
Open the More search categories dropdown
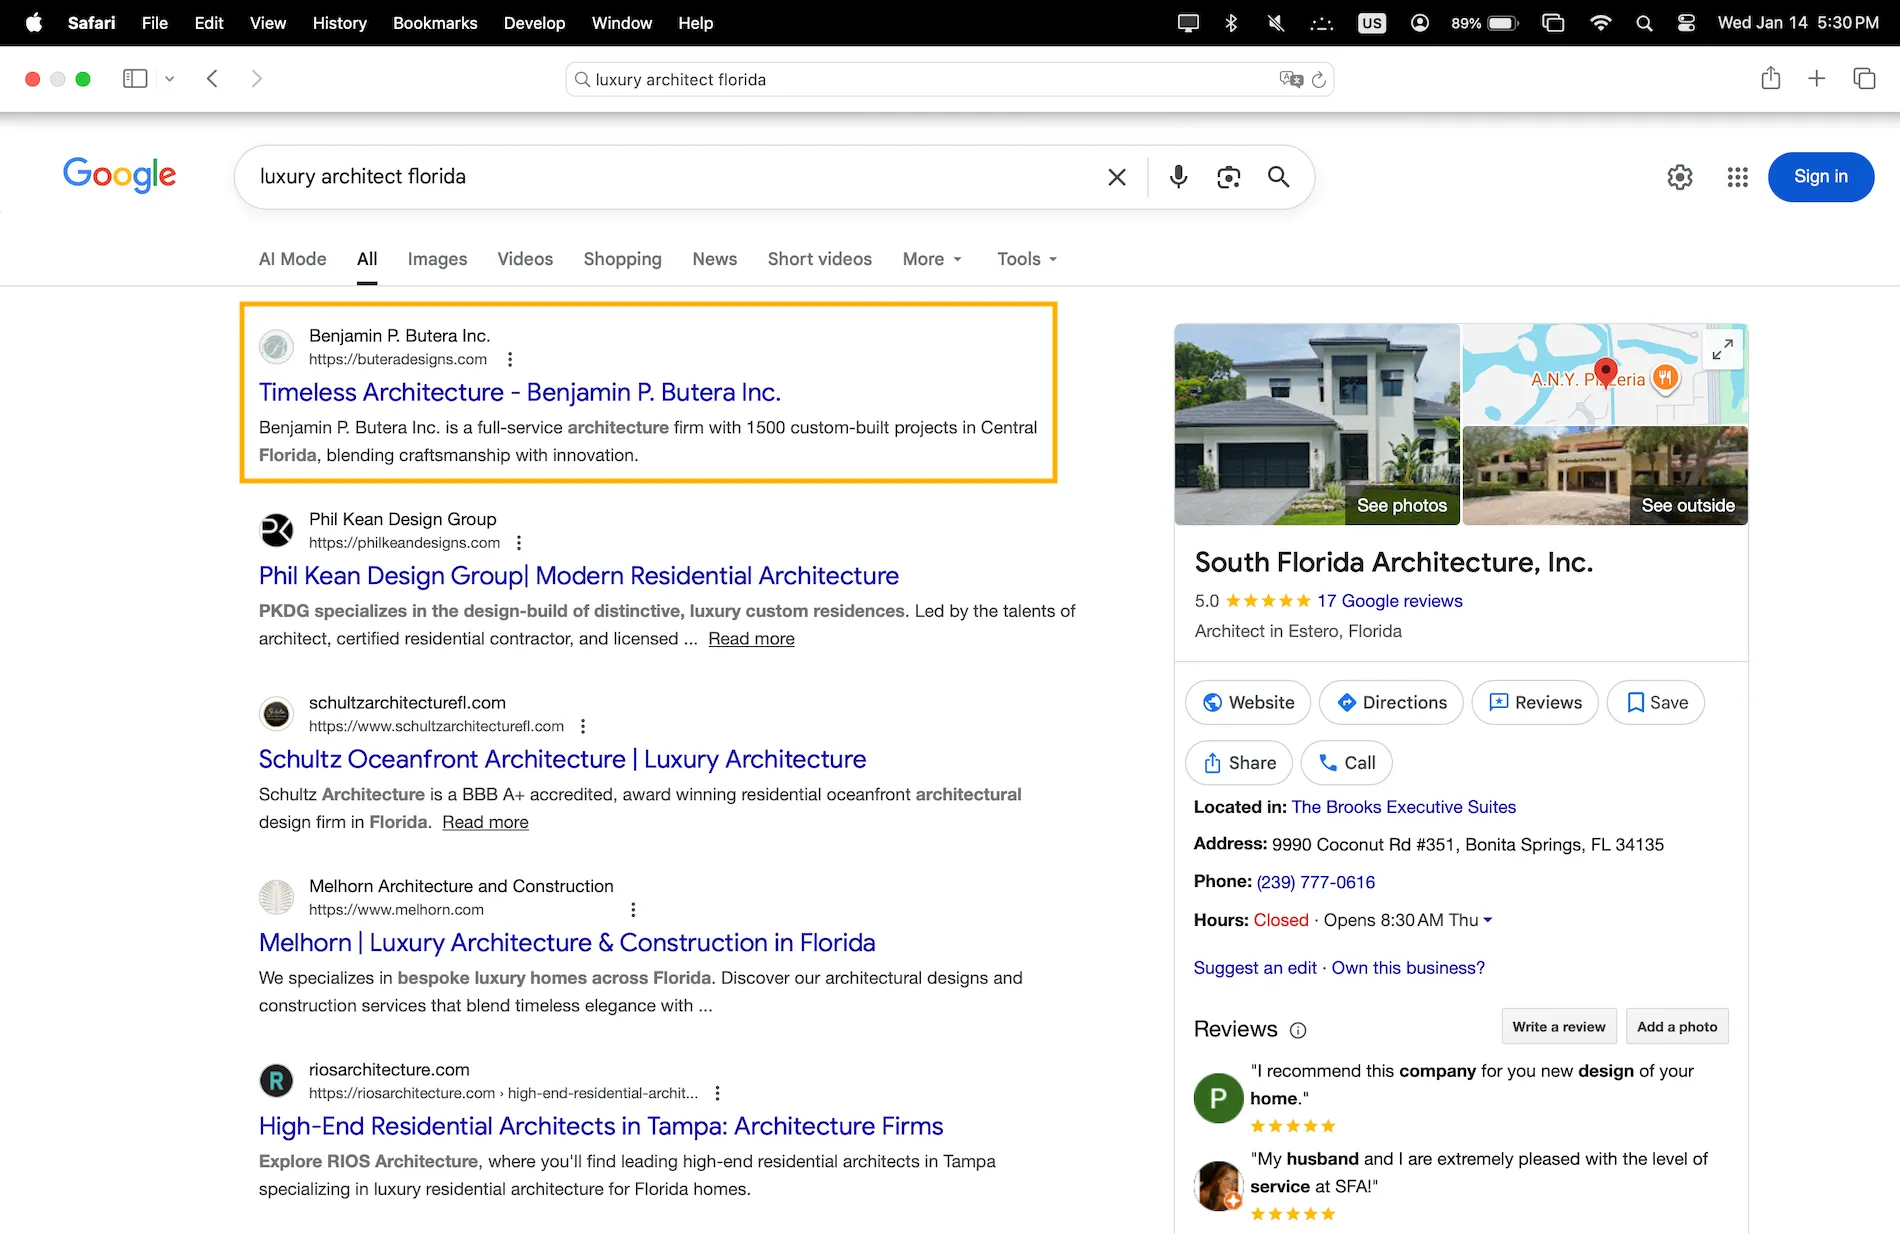tap(930, 259)
